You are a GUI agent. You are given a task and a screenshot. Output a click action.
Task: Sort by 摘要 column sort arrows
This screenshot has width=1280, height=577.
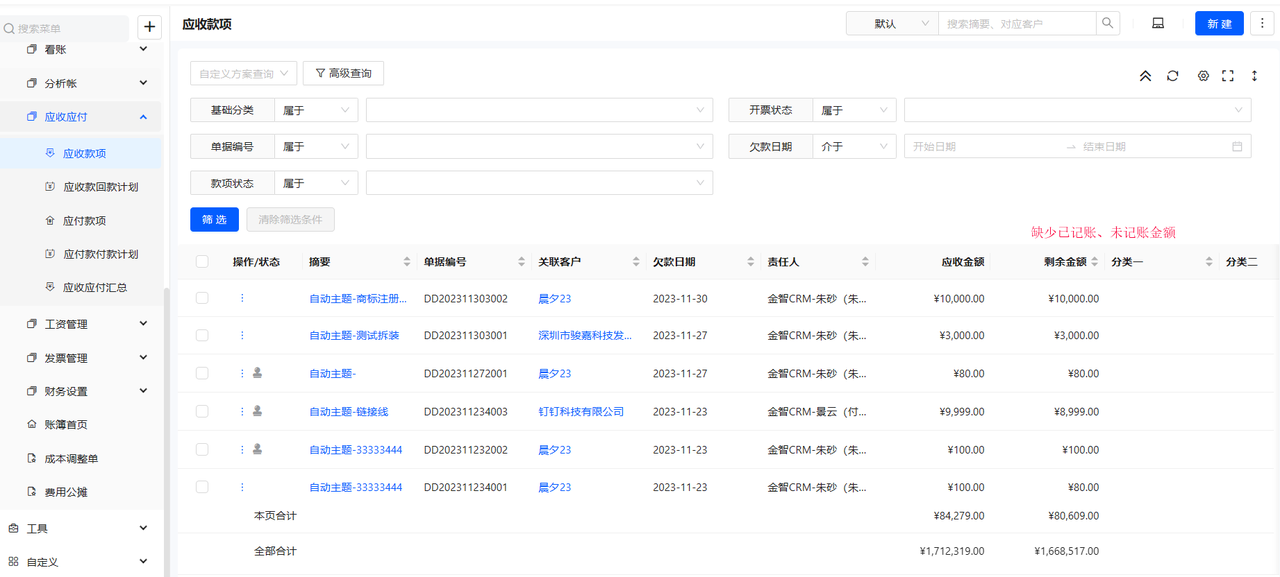pos(407,262)
